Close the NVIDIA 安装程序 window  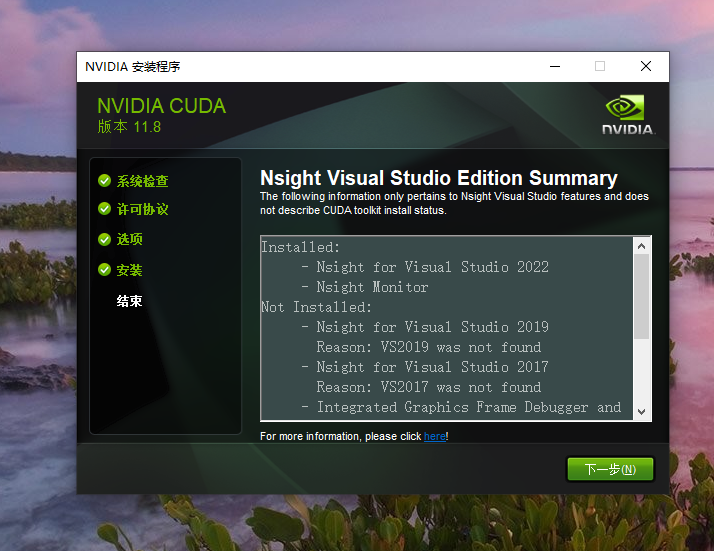646,66
